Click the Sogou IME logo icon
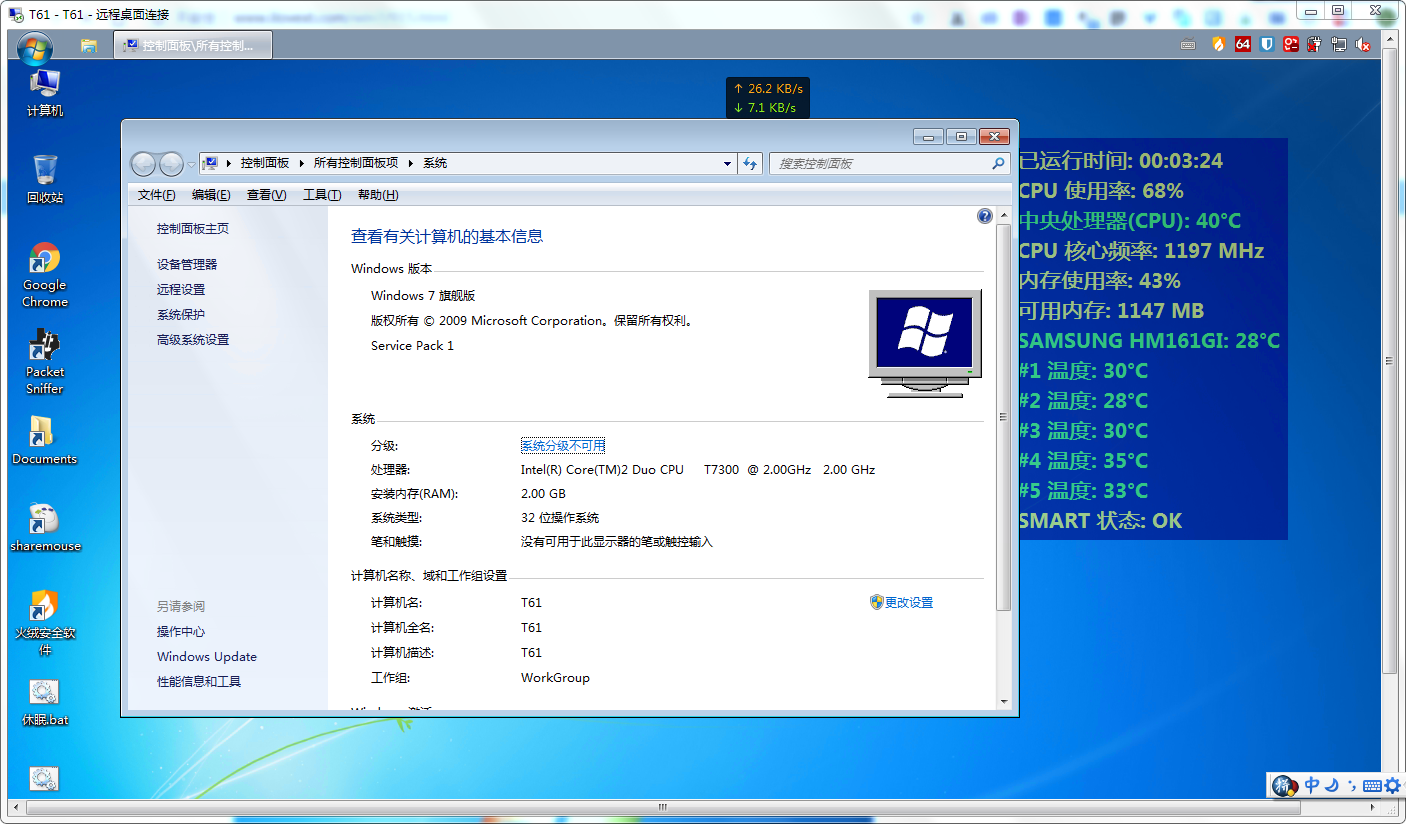The height and width of the screenshot is (824, 1406). pos(1284,786)
